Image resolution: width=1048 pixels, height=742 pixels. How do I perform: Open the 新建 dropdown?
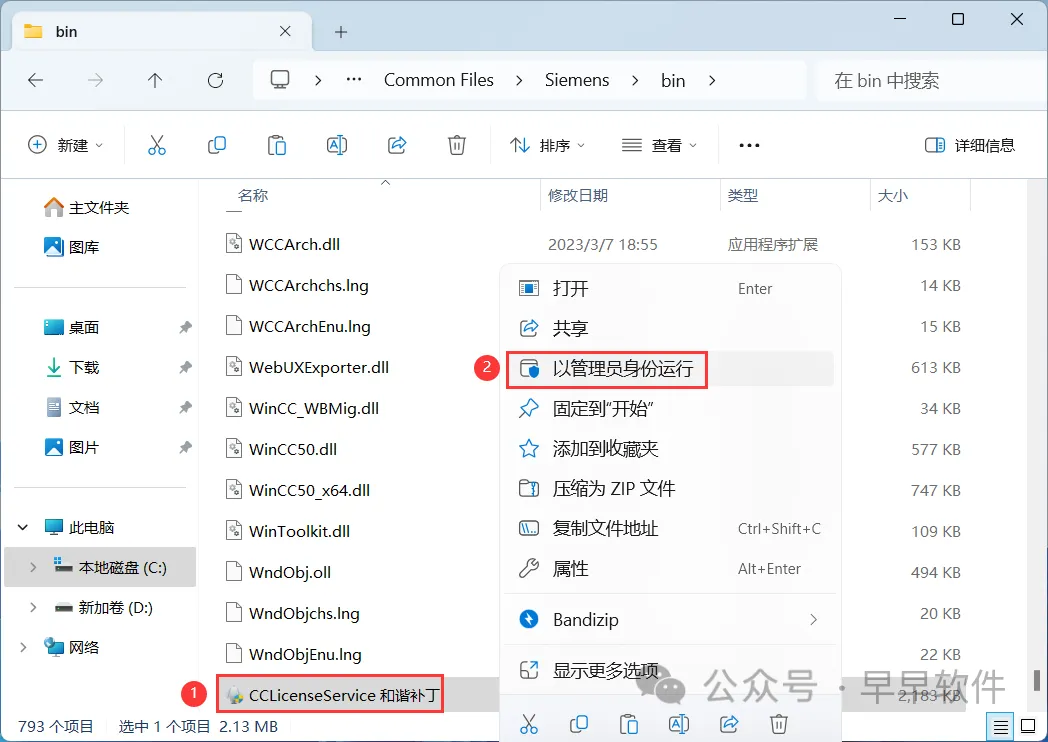click(66, 145)
